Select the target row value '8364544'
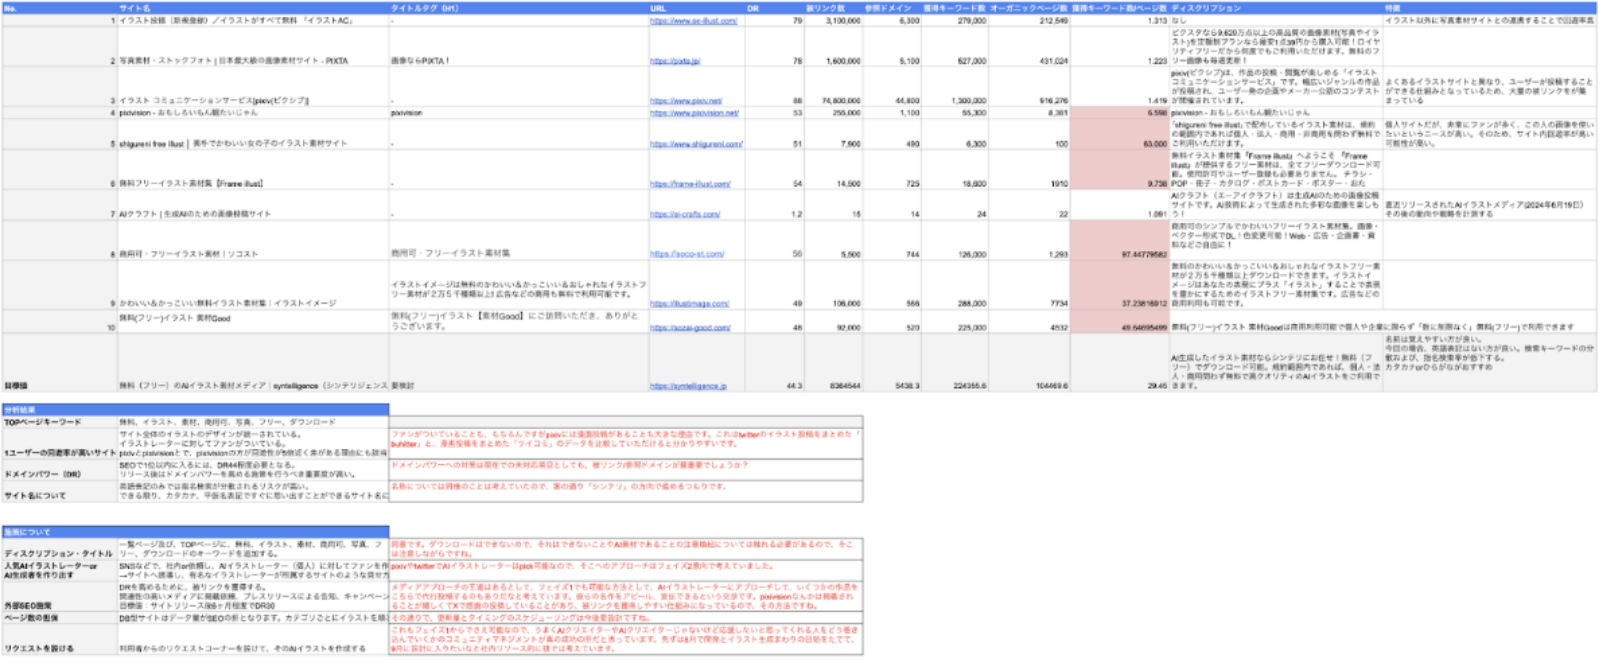This screenshot has width=1599, height=672. tap(834, 363)
